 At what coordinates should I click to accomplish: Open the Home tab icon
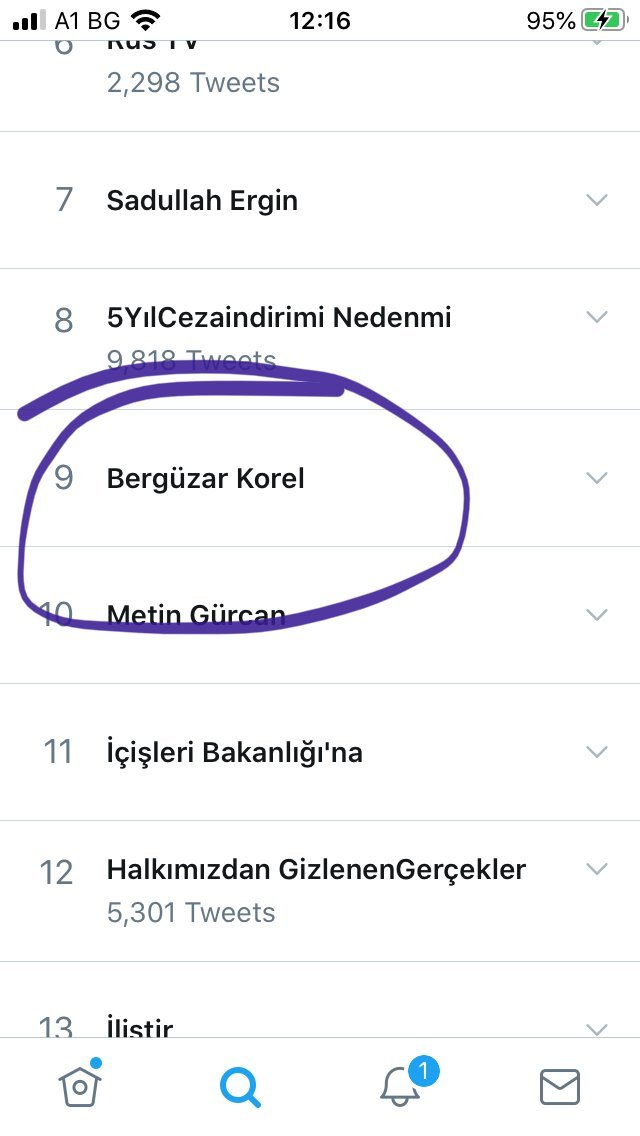click(x=81, y=1085)
